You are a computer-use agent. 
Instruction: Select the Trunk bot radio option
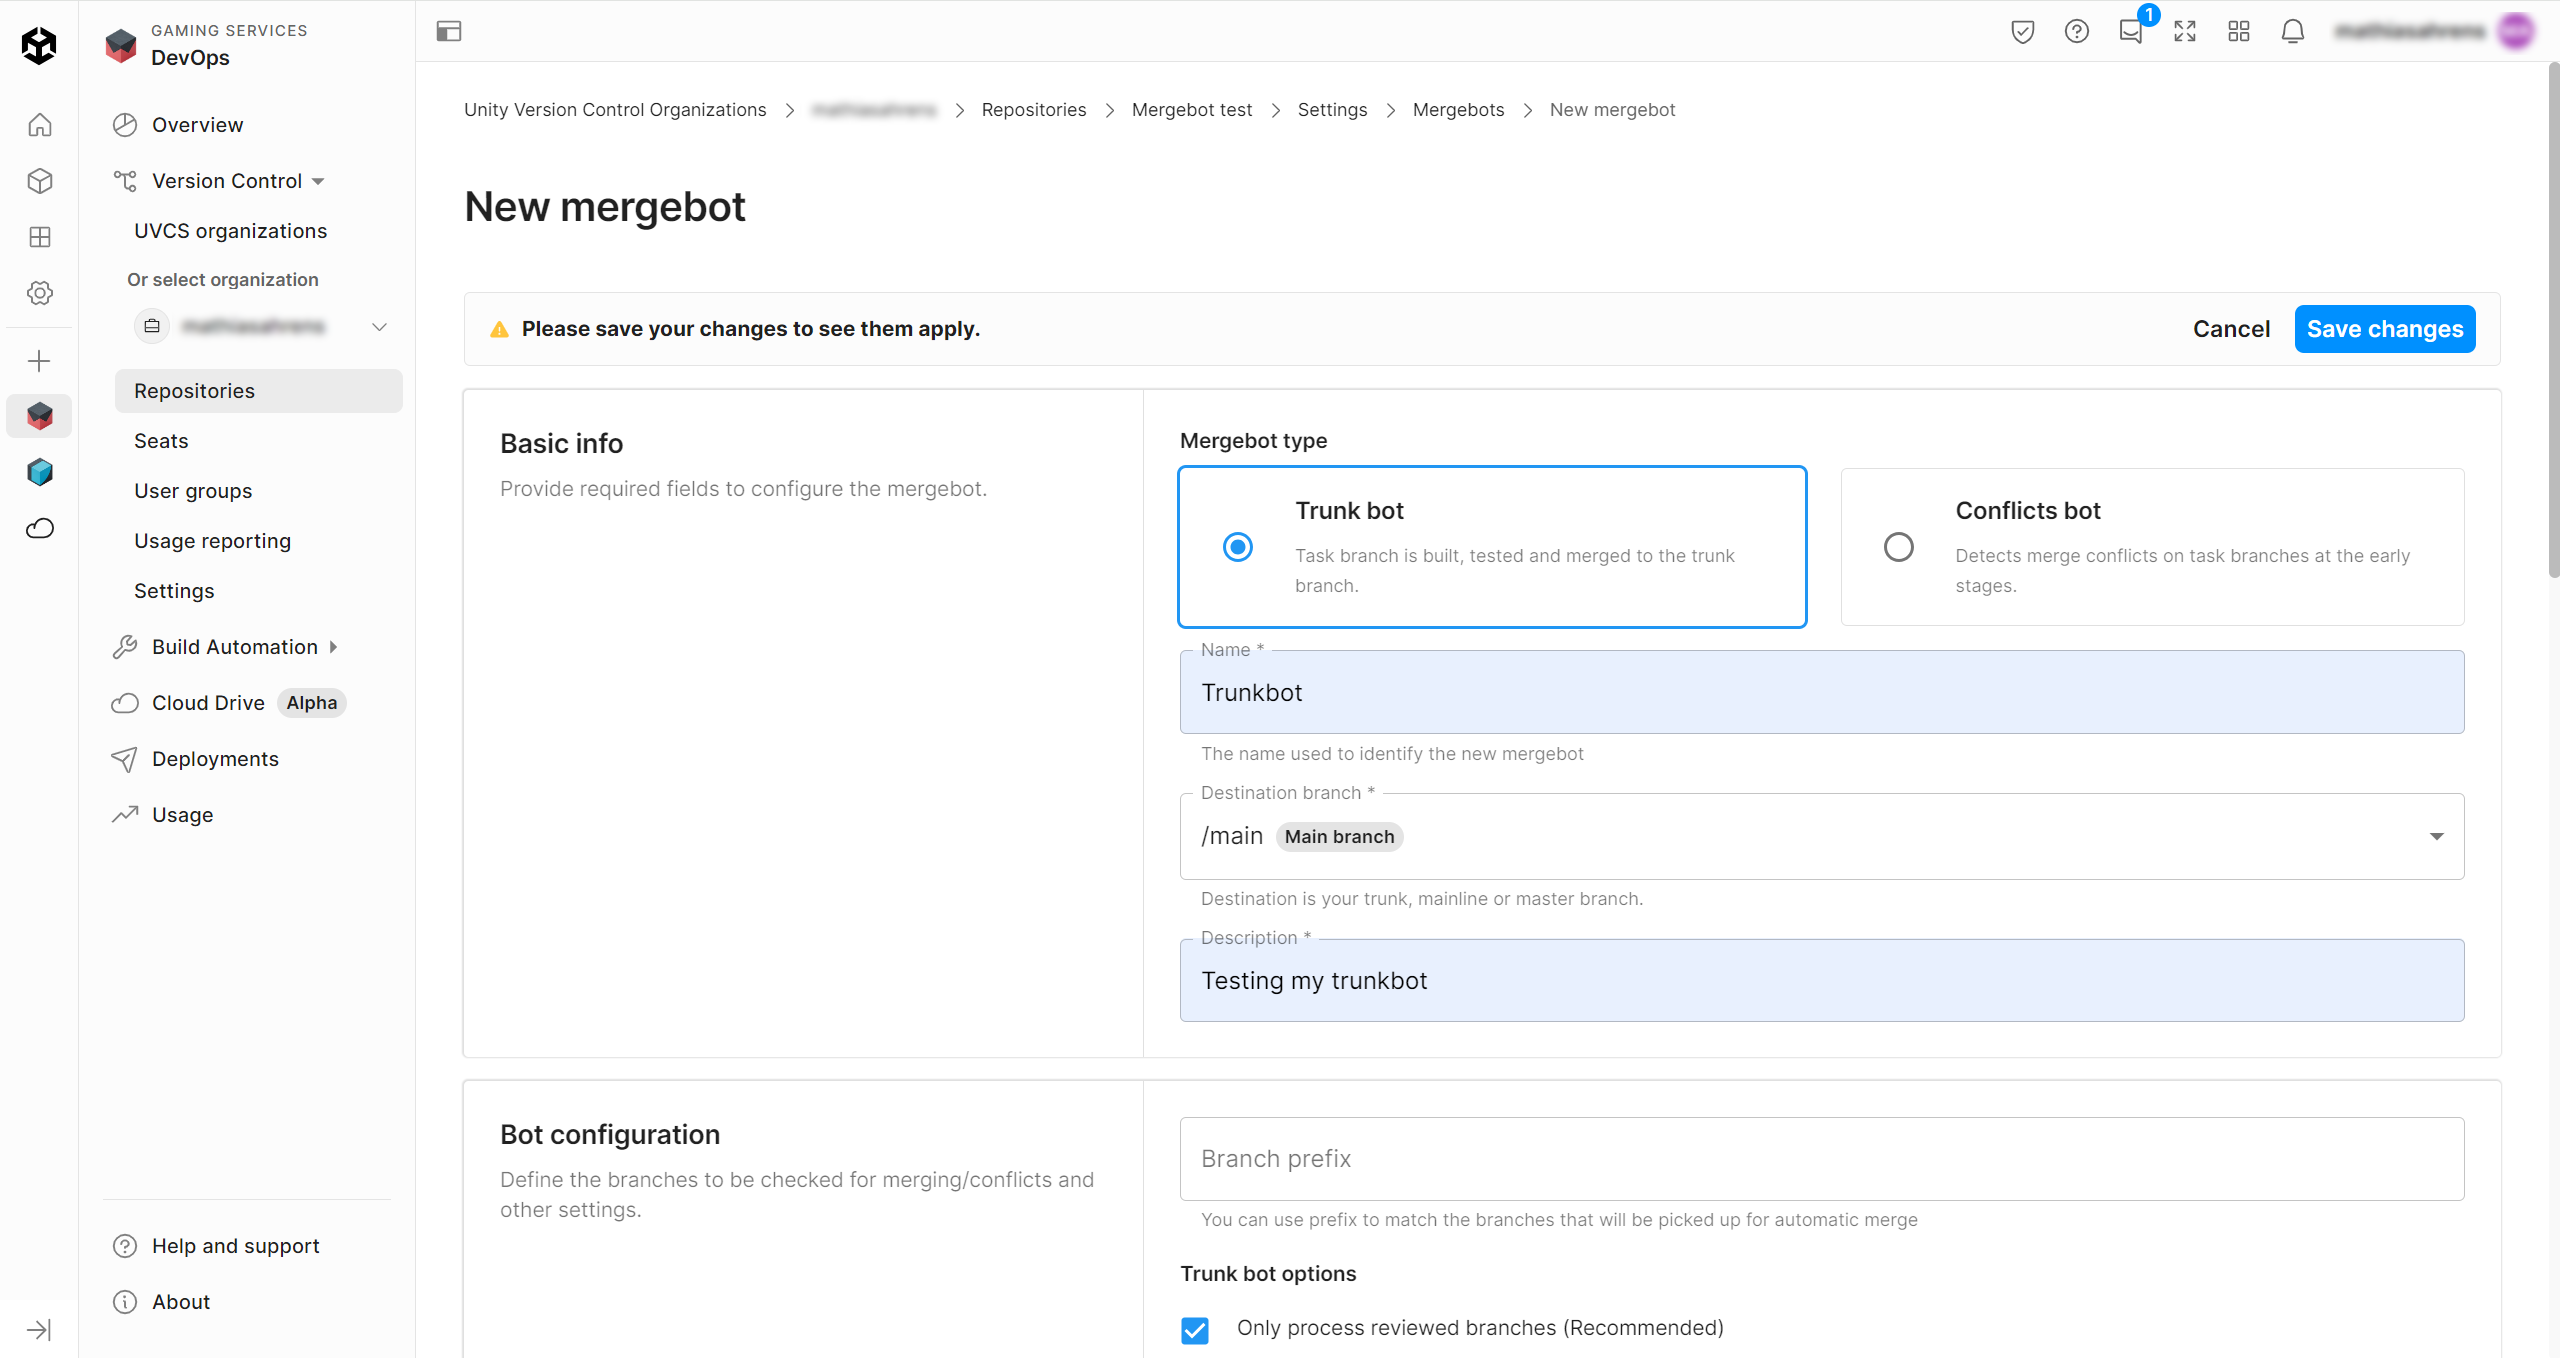click(x=1237, y=547)
